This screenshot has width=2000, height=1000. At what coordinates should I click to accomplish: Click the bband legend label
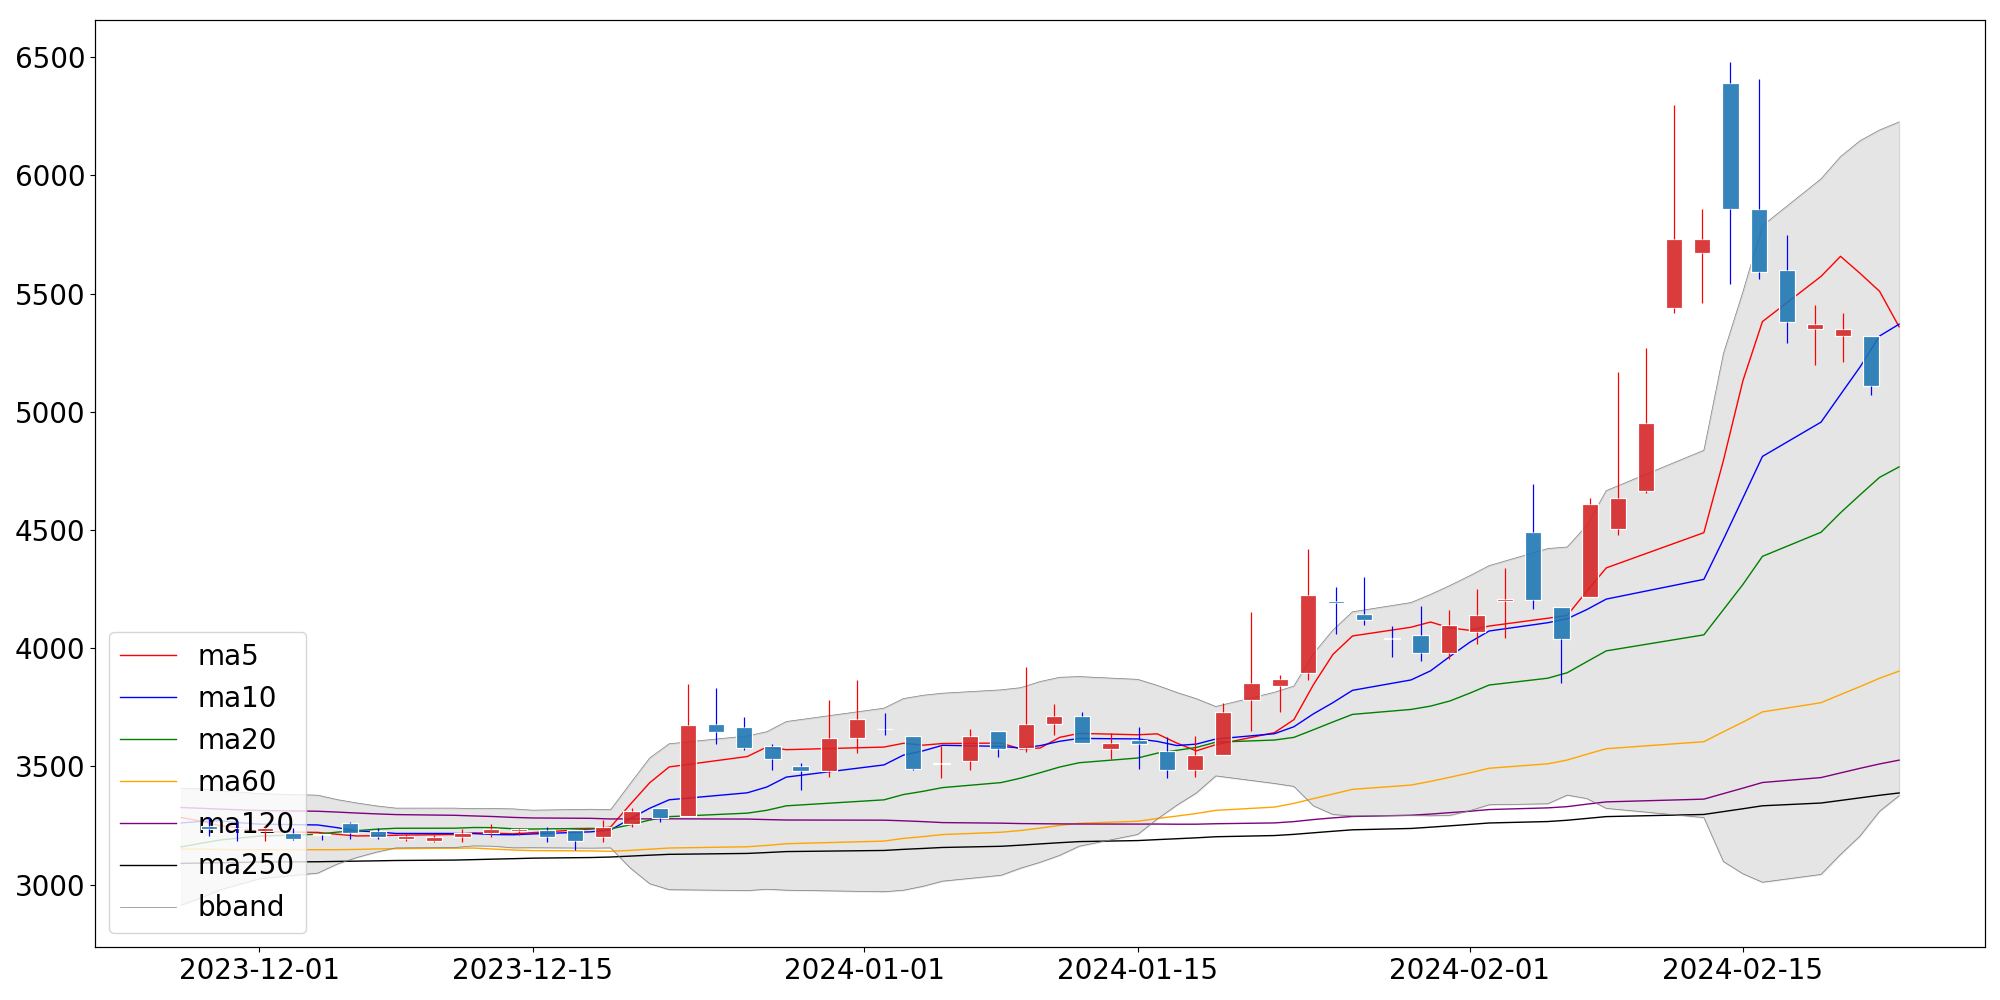[241, 907]
